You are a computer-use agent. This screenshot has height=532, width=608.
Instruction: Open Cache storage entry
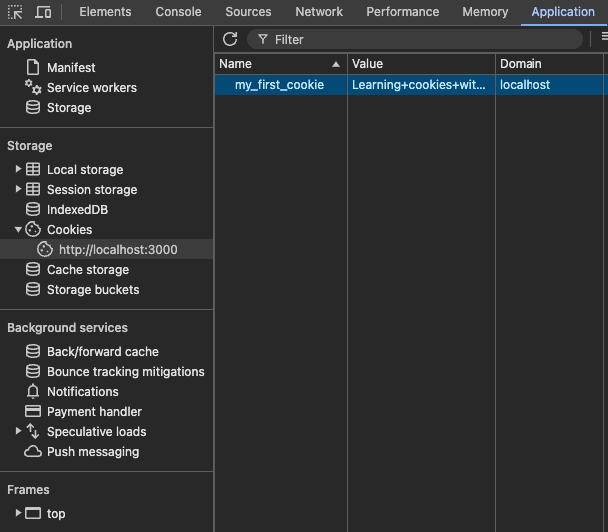click(87, 270)
